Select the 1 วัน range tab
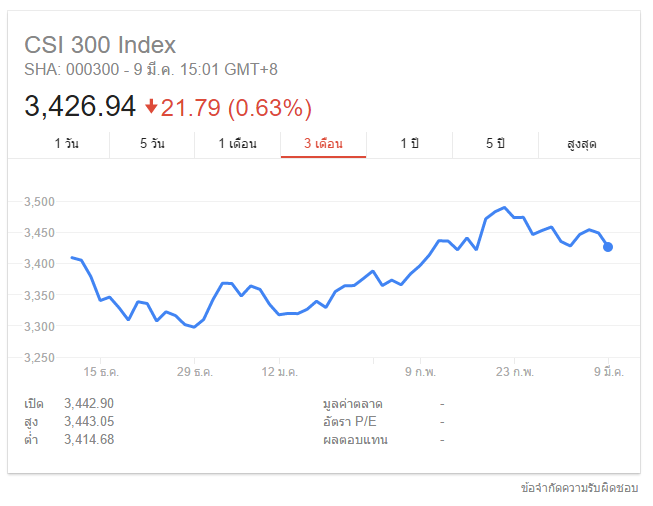This screenshot has width=653, height=506. tap(66, 144)
